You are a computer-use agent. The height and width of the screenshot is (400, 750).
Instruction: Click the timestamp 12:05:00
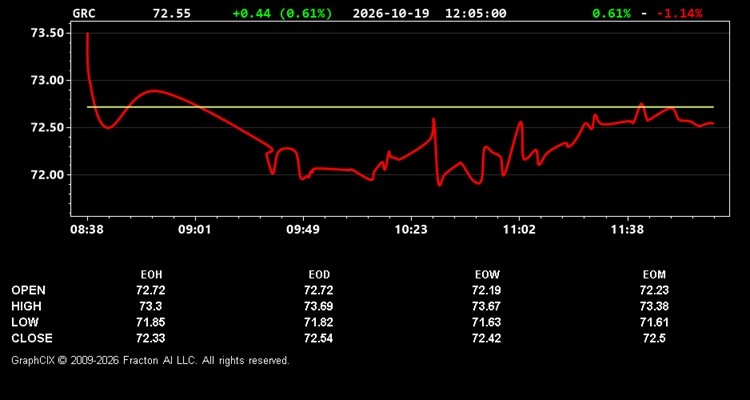click(475, 13)
